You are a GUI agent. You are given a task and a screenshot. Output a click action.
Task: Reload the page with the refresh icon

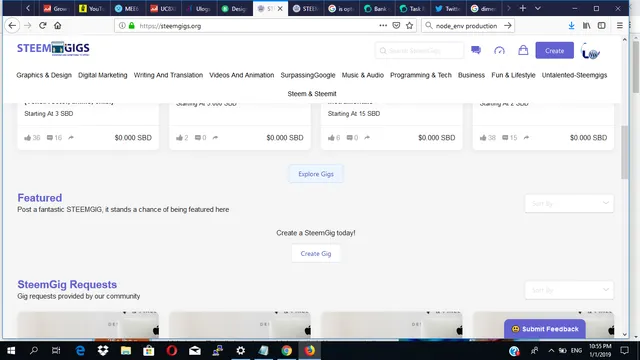(x=42, y=25)
